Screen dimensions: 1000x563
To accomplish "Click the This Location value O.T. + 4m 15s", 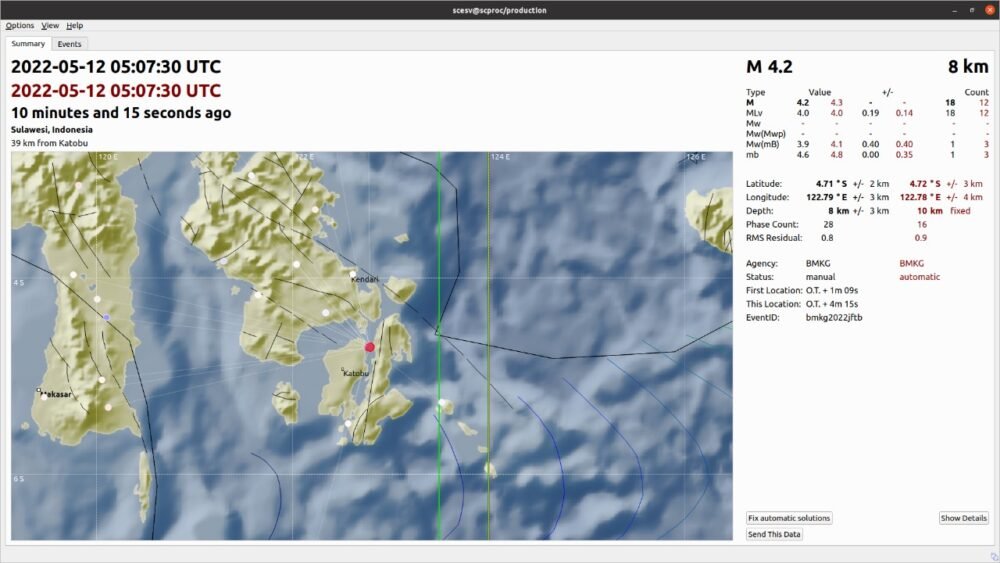I will (832, 304).
